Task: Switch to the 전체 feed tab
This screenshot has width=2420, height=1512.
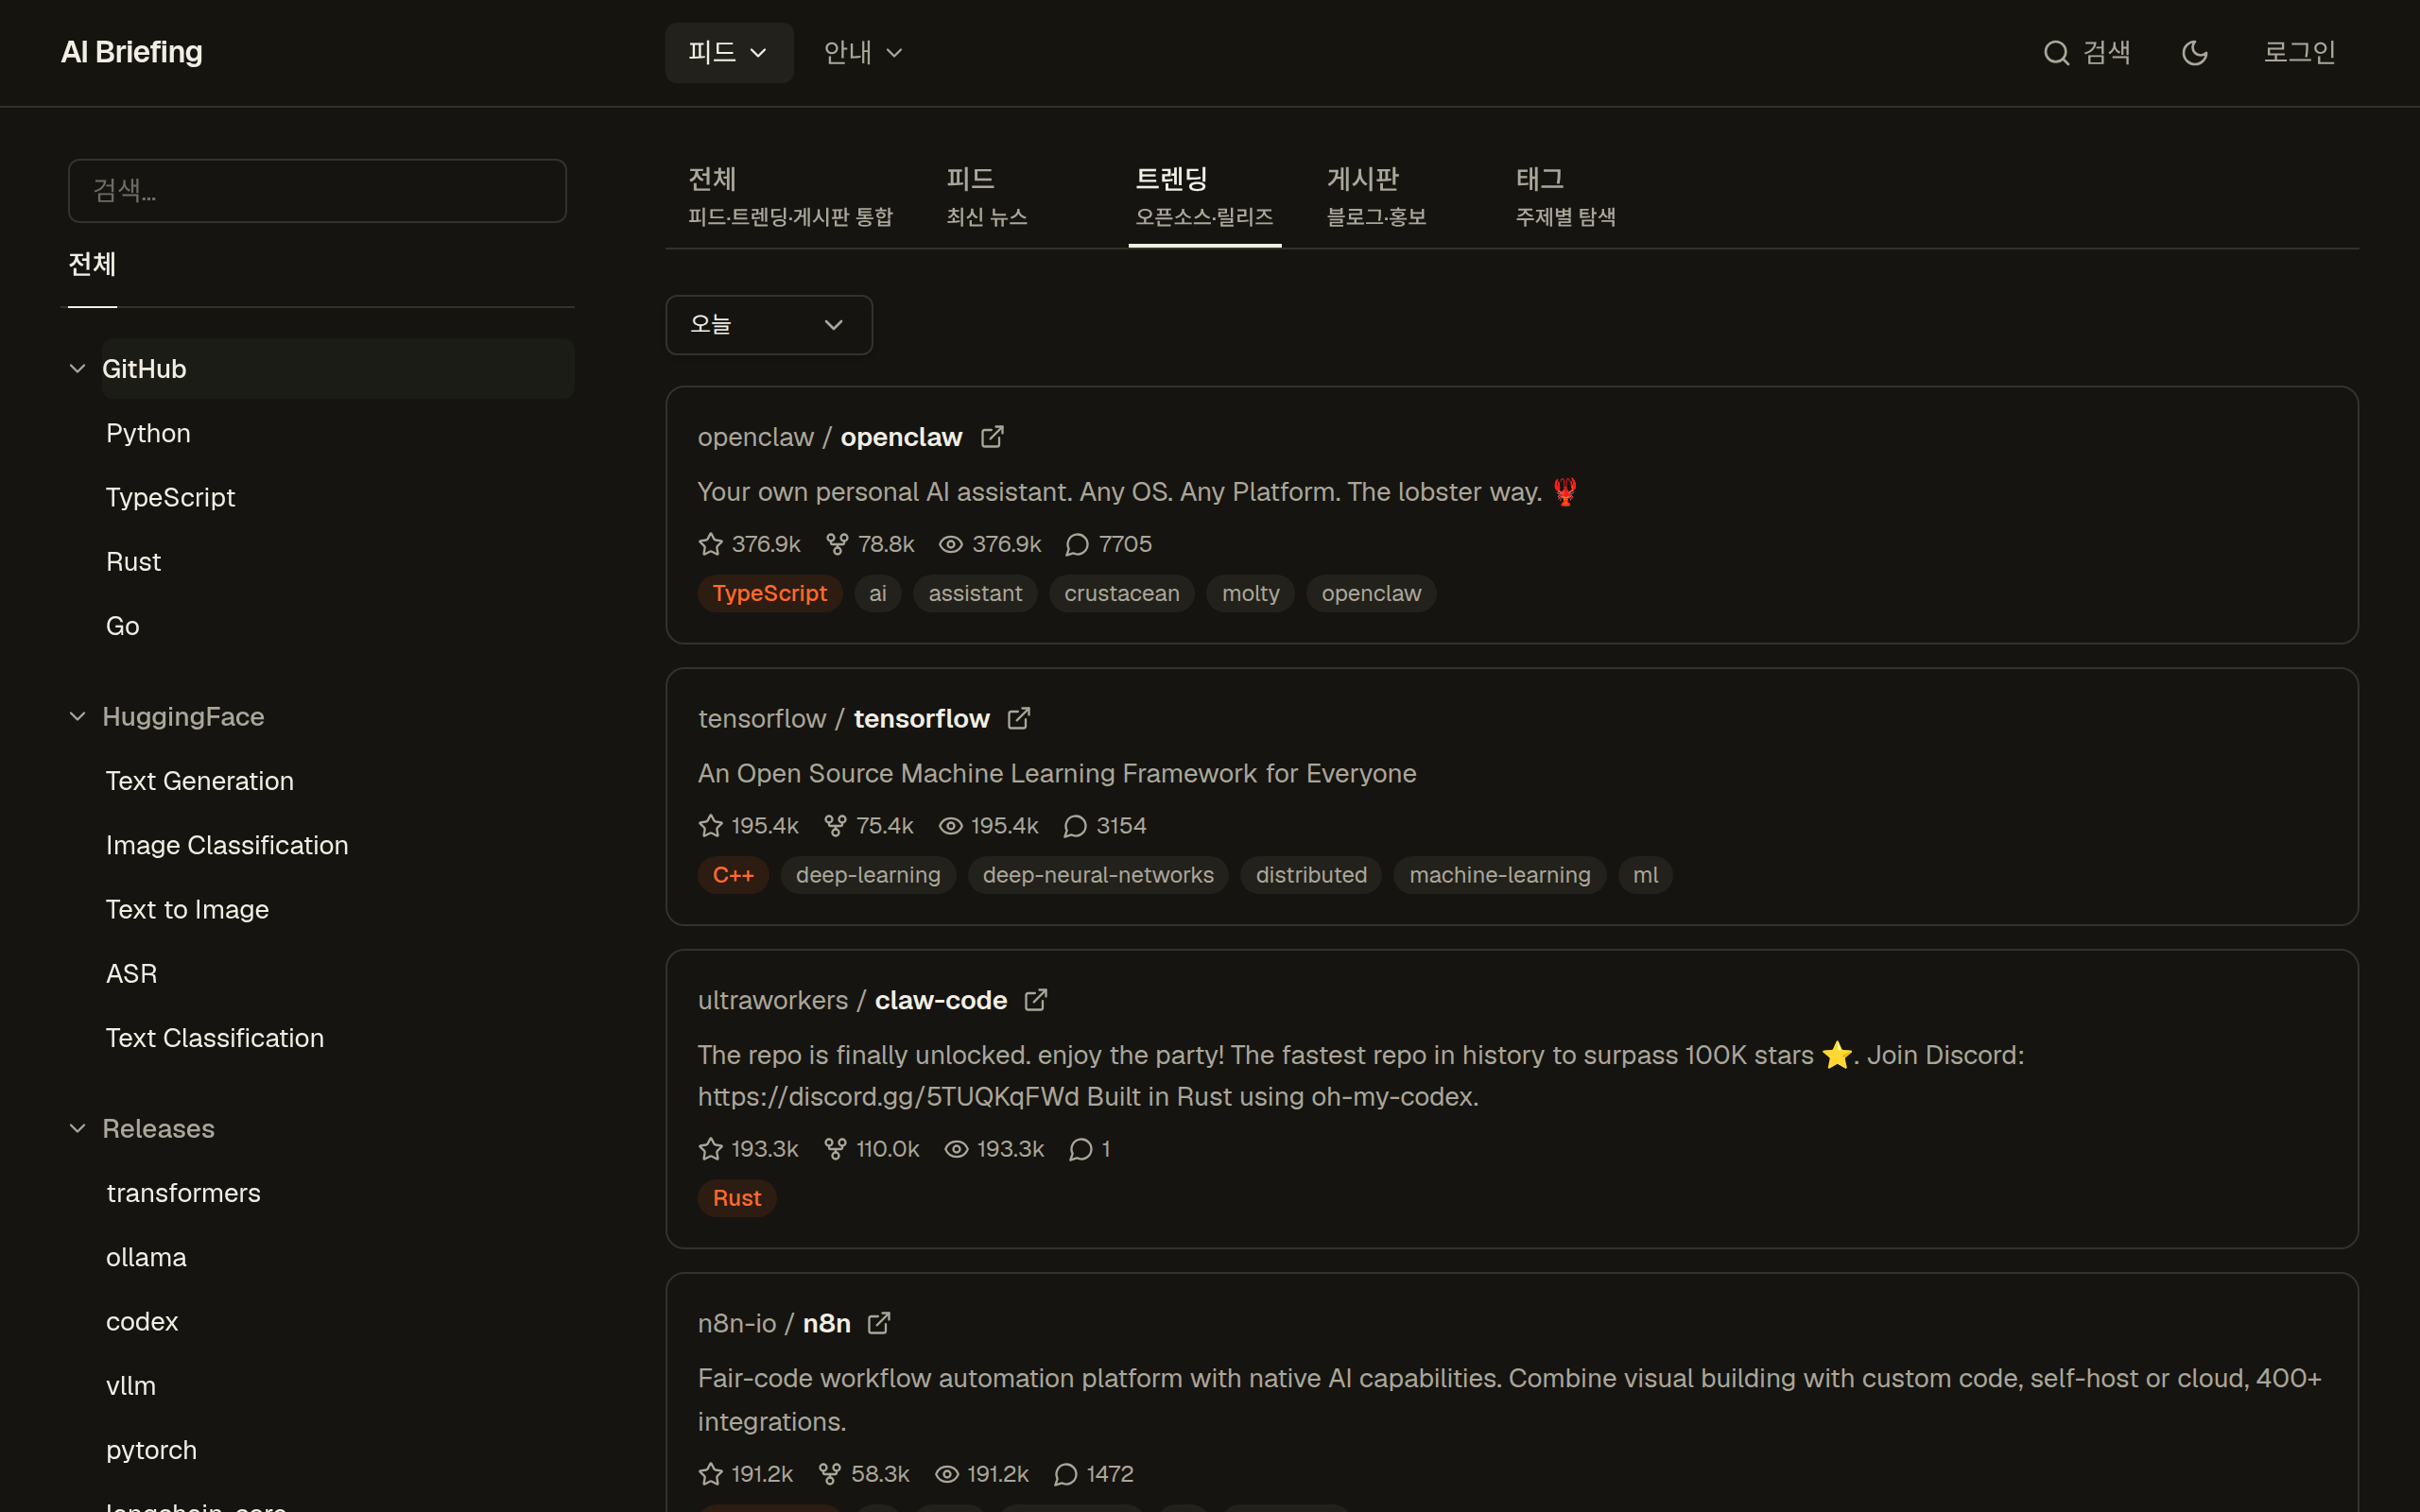Action: pyautogui.click(x=790, y=197)
